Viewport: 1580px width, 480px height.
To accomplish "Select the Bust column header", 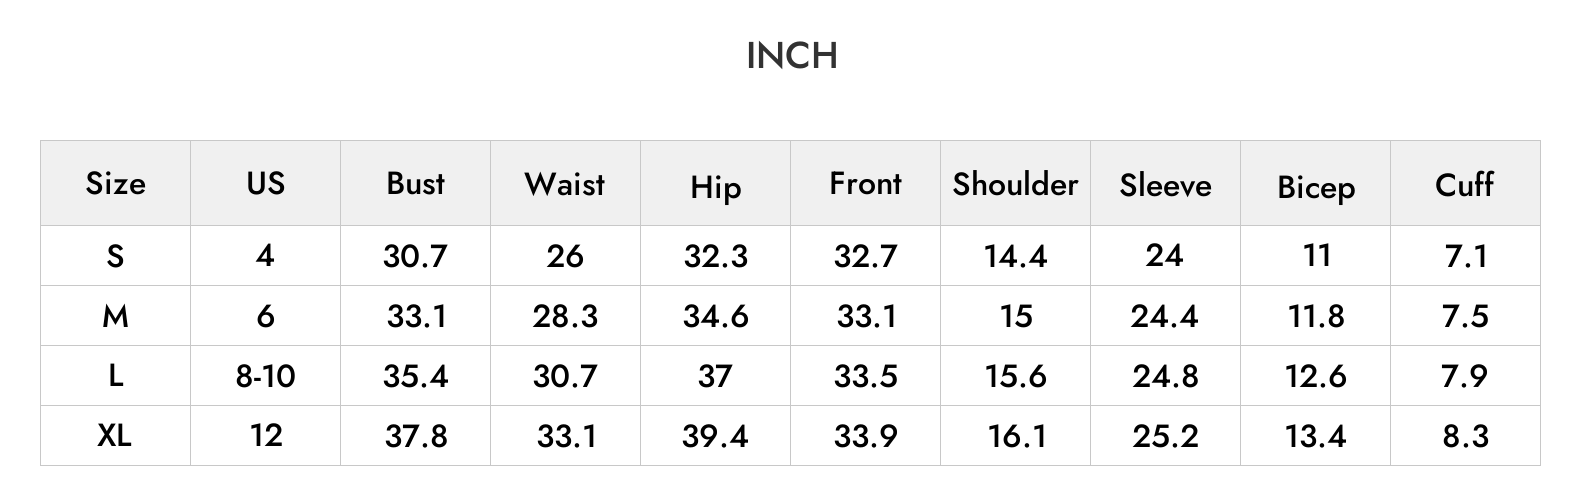I will click(415, 183).
